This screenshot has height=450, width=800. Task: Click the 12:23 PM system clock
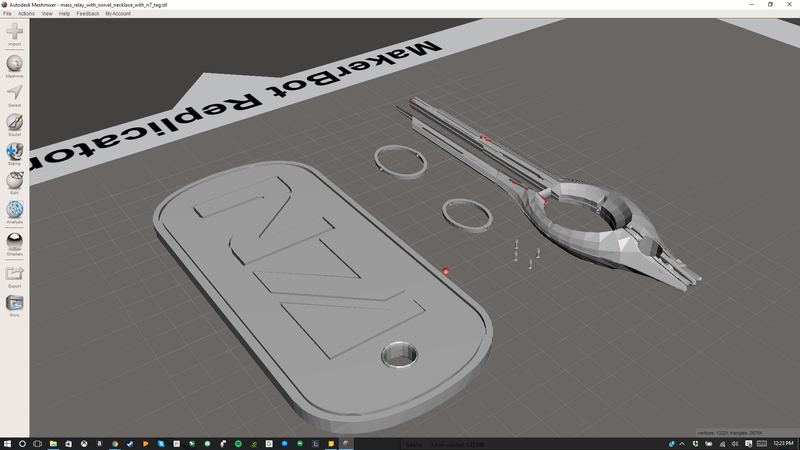(x=783, y=443)
